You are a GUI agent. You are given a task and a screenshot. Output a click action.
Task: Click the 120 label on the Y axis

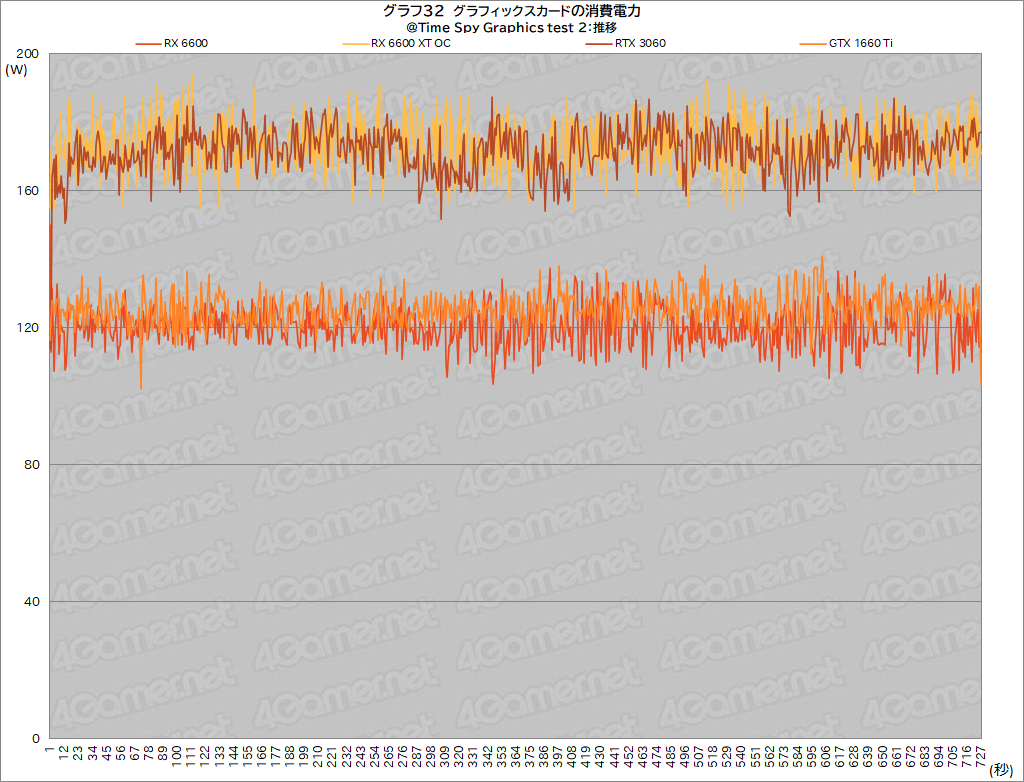pyautogui.click(x=29, y=328)
